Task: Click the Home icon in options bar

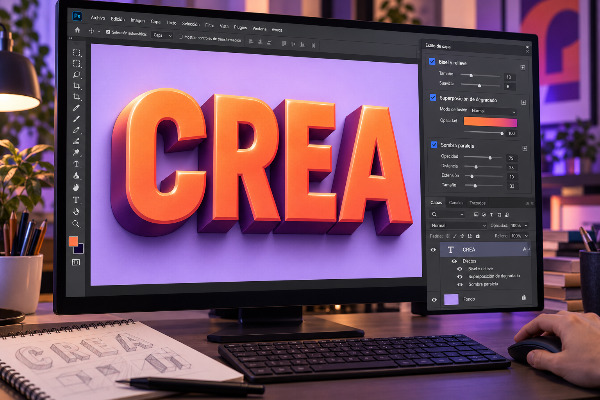Action: point(78,30)
